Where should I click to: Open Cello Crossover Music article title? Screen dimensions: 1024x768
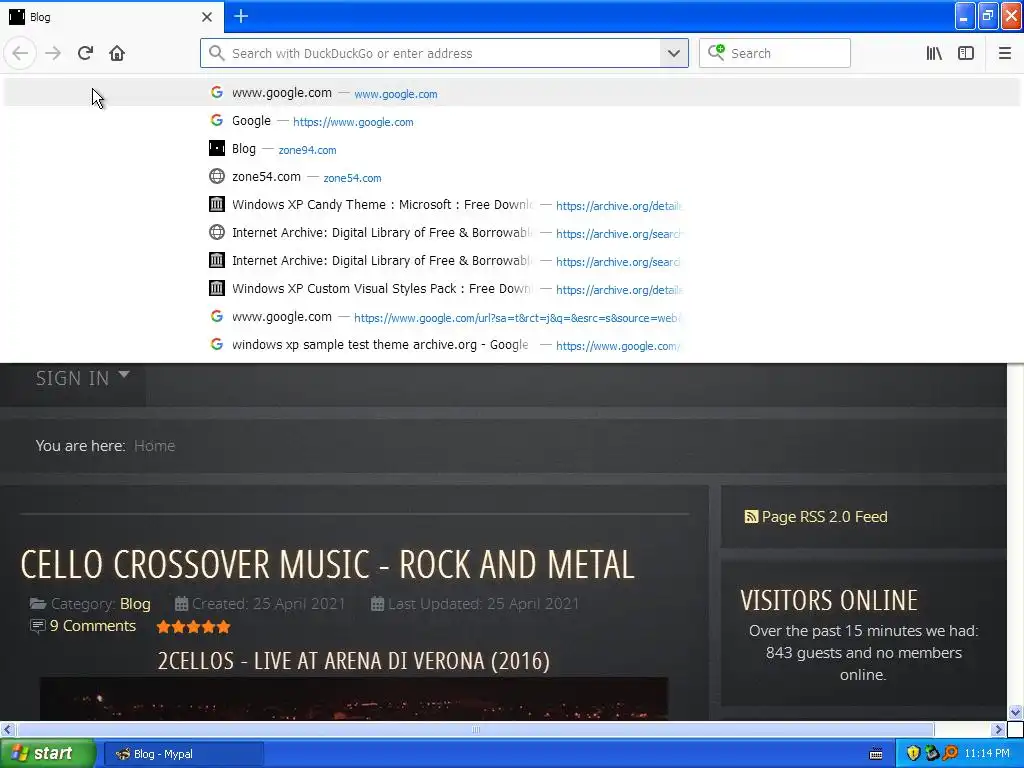coord(327,565)
